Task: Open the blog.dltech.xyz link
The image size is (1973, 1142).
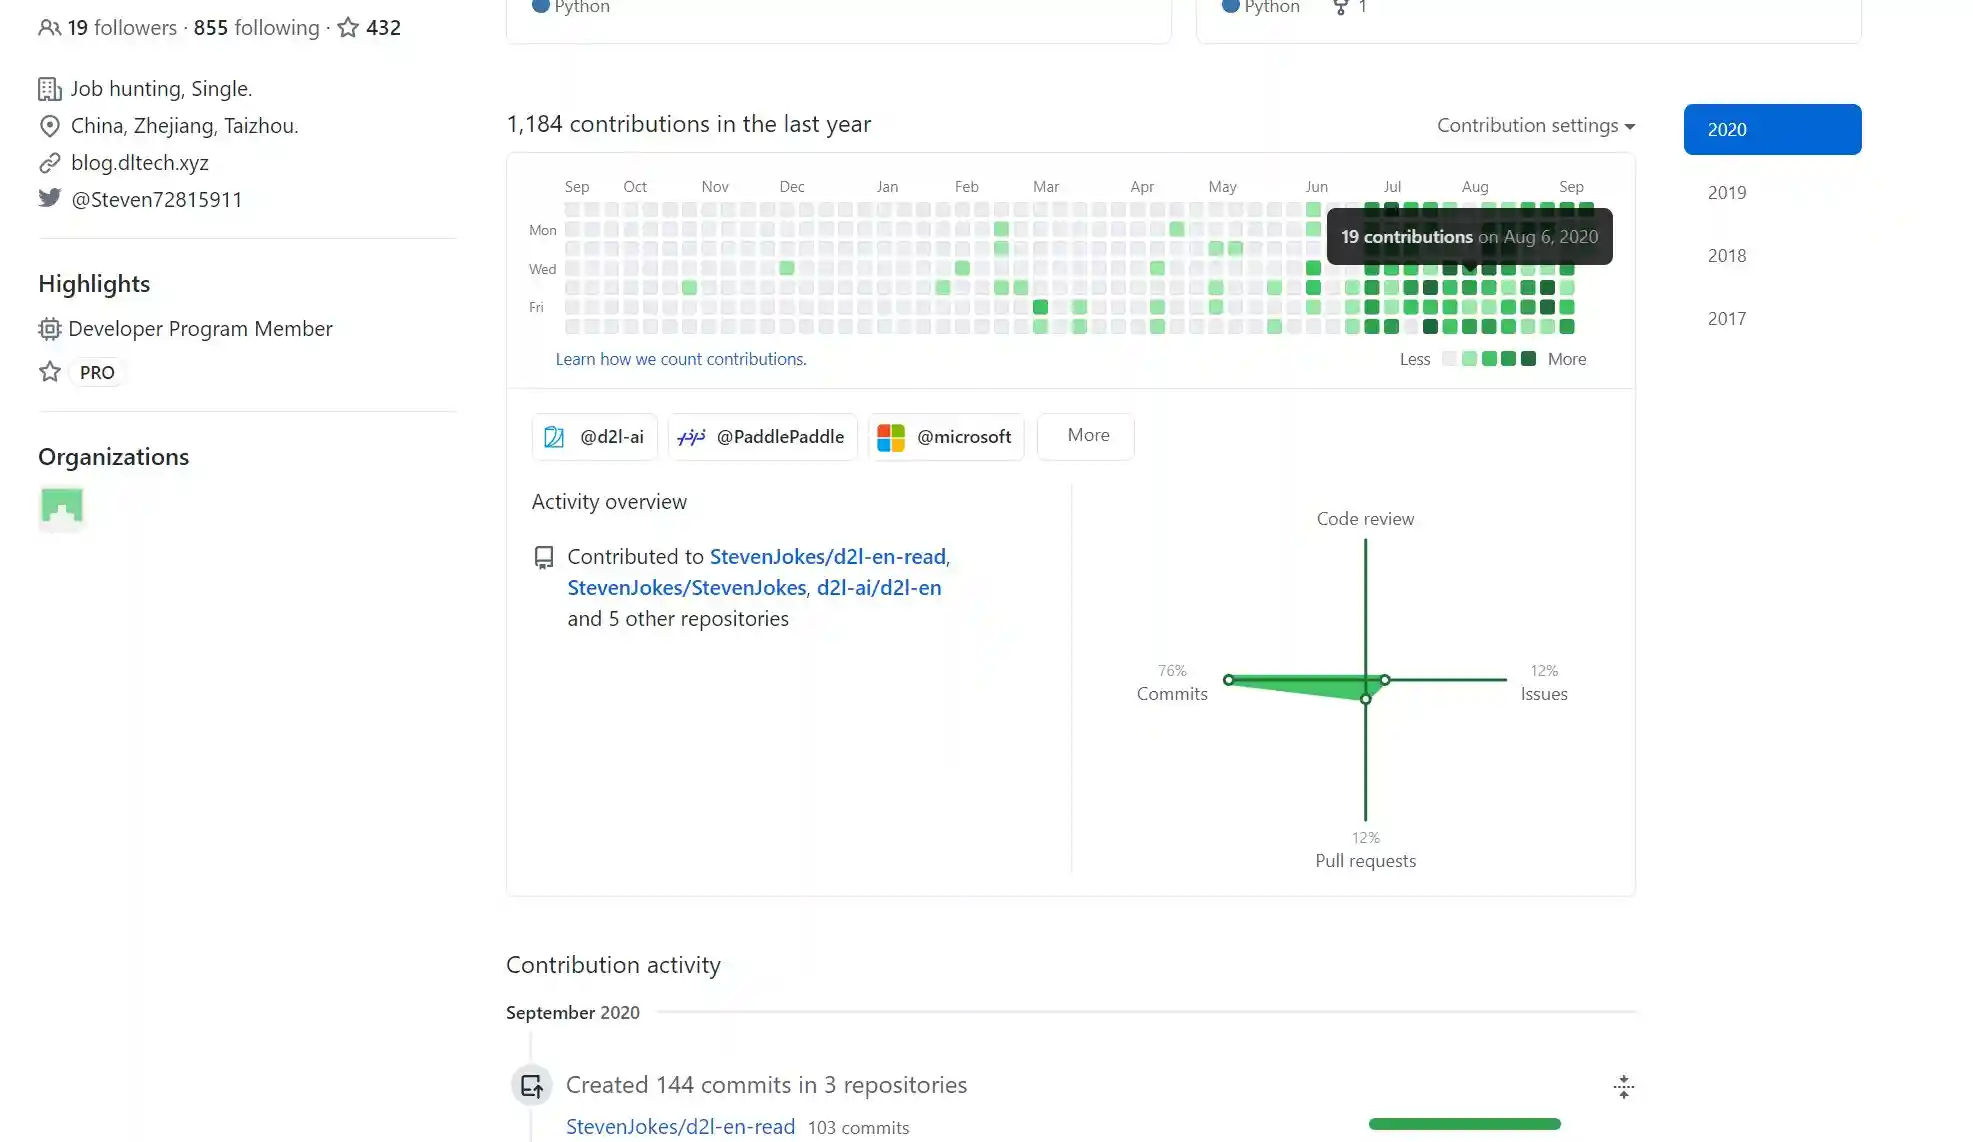Action: point(139,163)
